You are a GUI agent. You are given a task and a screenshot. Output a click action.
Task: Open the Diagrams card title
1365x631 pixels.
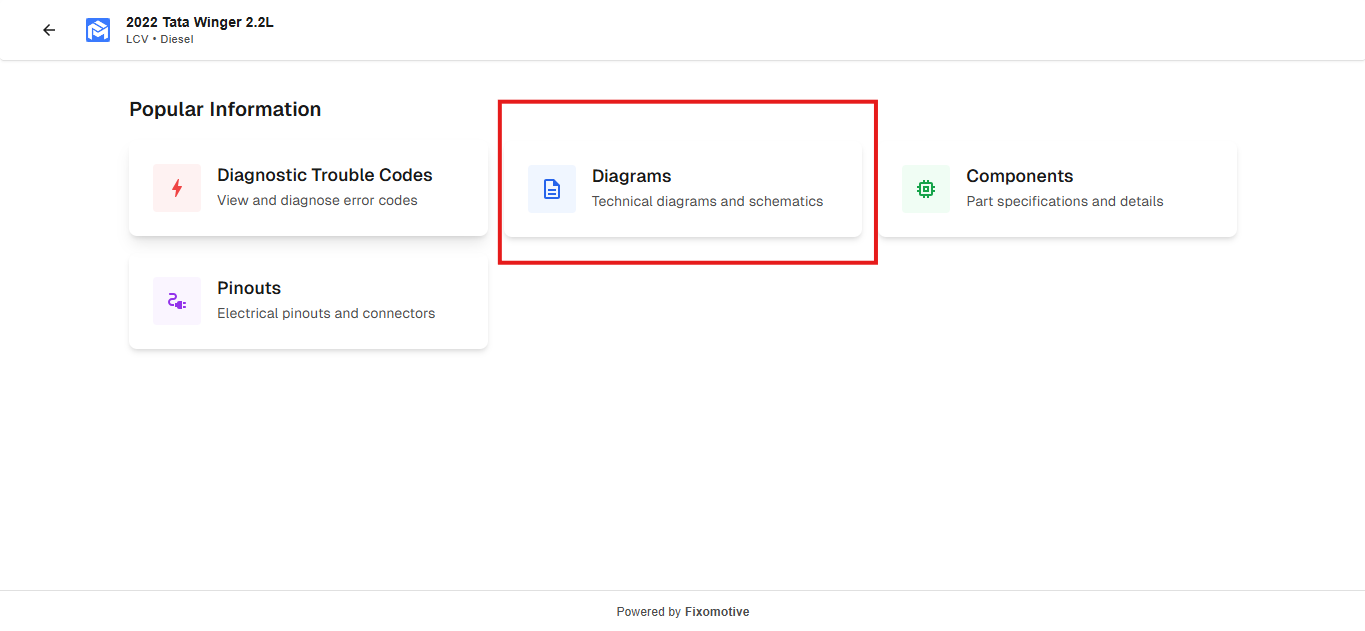click(631, 176)
